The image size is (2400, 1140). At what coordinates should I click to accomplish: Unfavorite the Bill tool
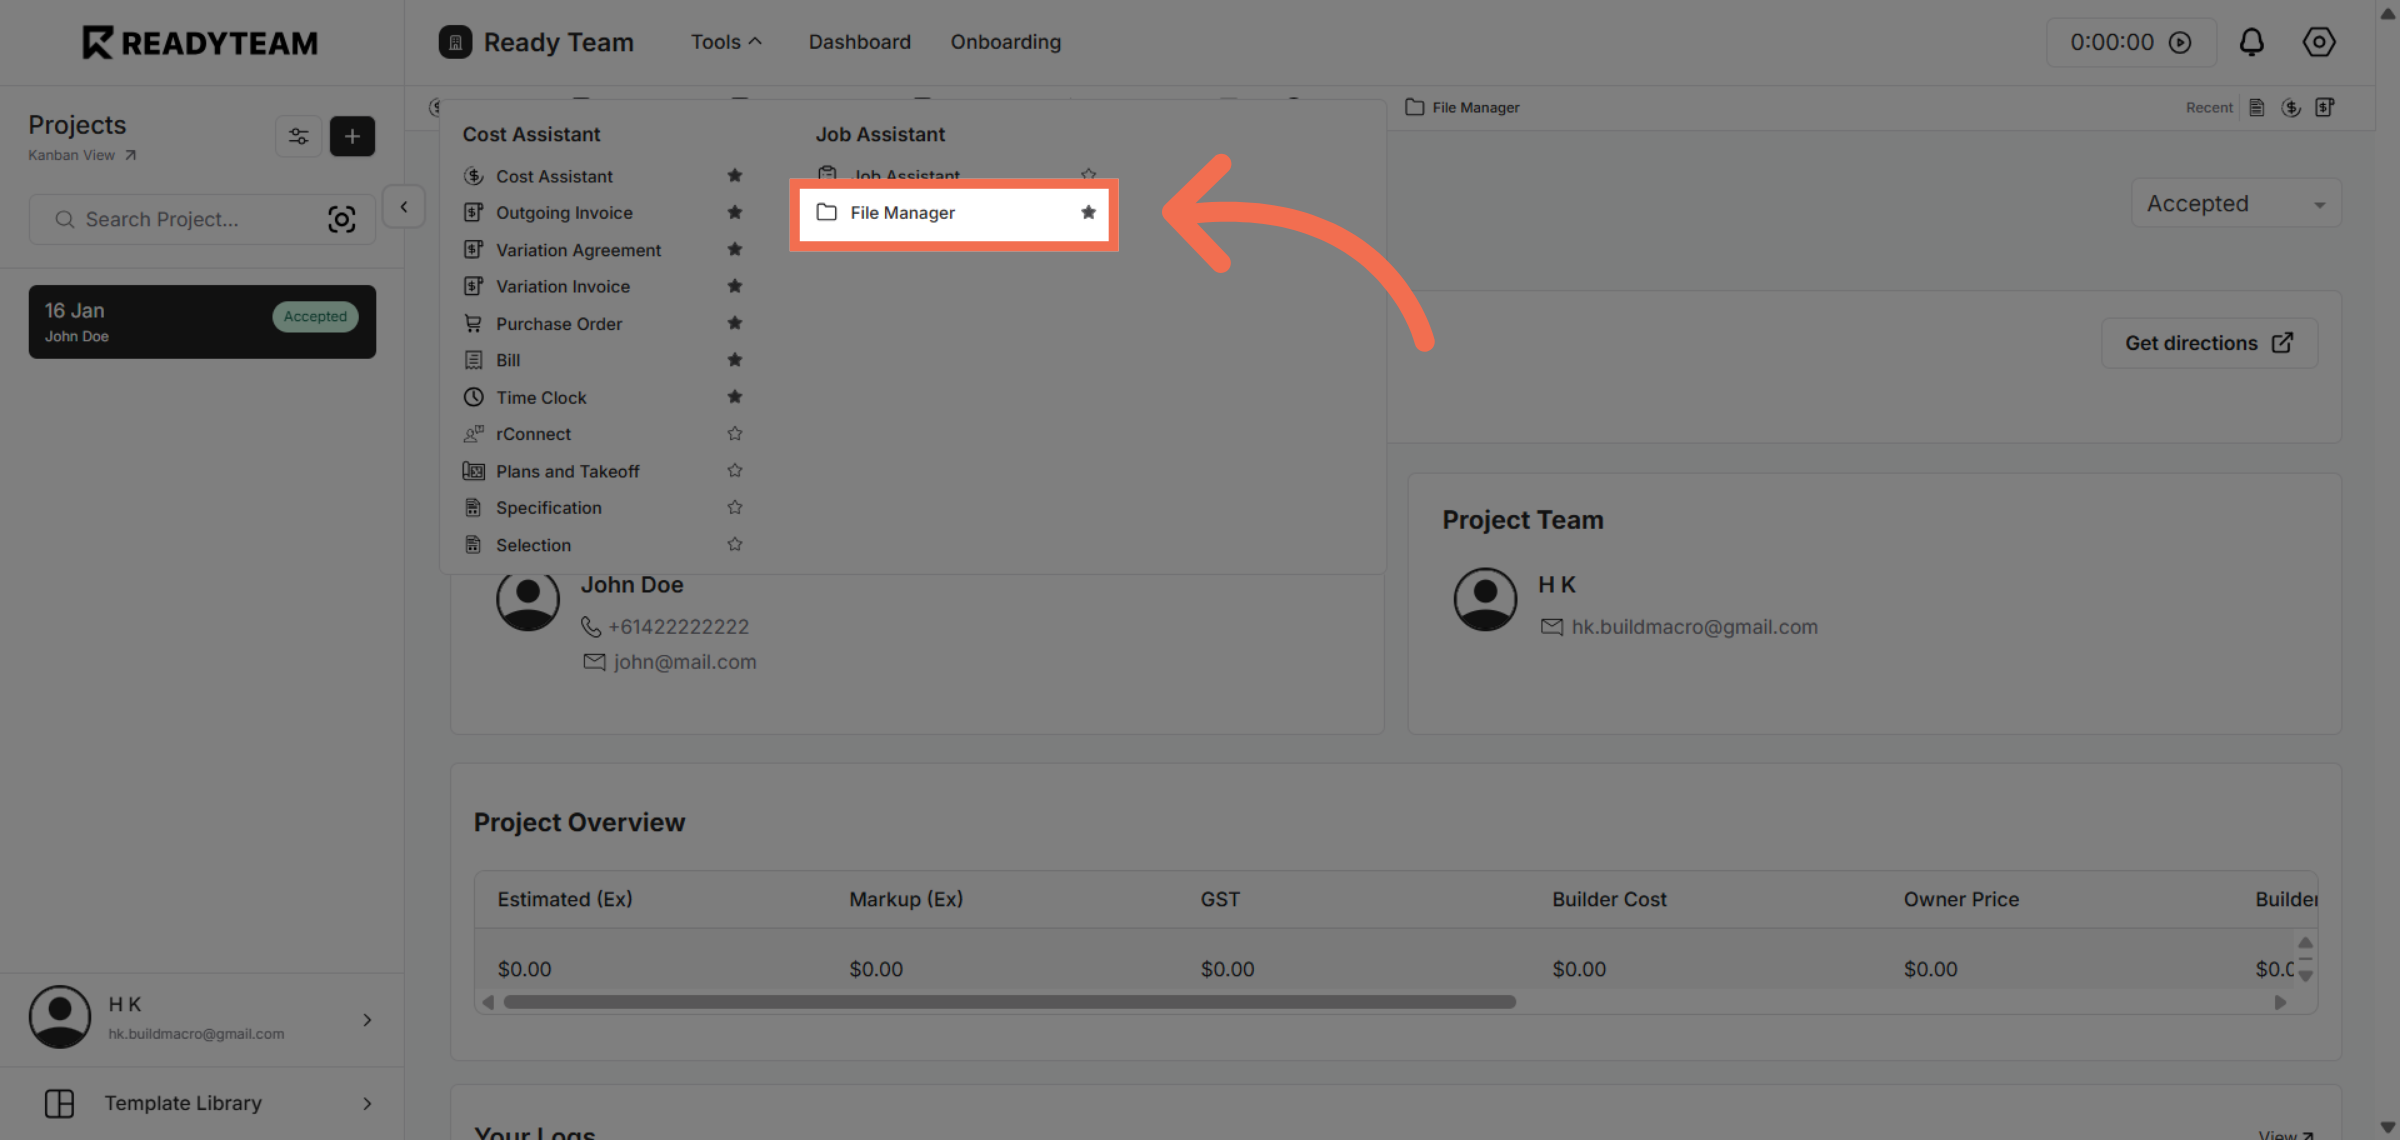pyautogui.click(x=735, y=359)
